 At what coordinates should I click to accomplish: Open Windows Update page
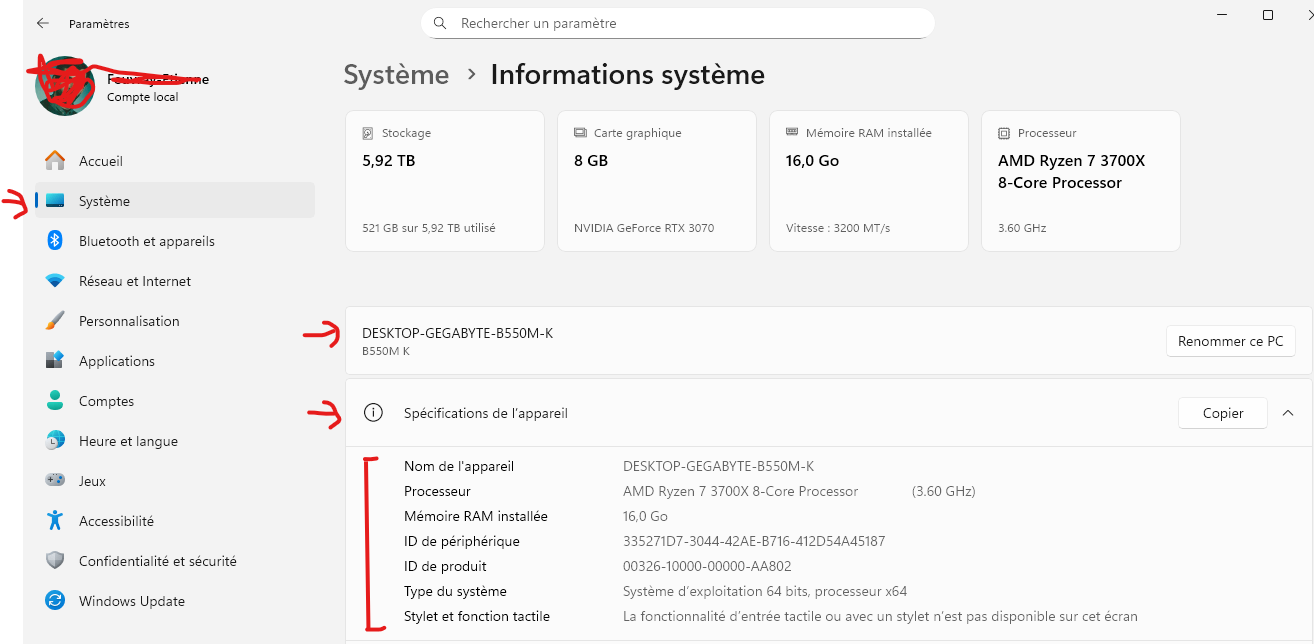[x=175, y=601]
